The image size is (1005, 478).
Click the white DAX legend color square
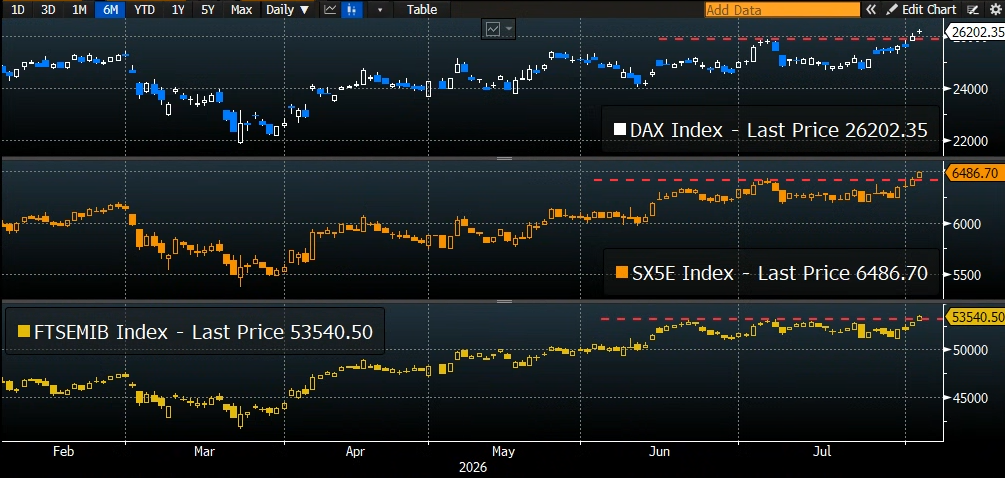[x=619, y=129]
